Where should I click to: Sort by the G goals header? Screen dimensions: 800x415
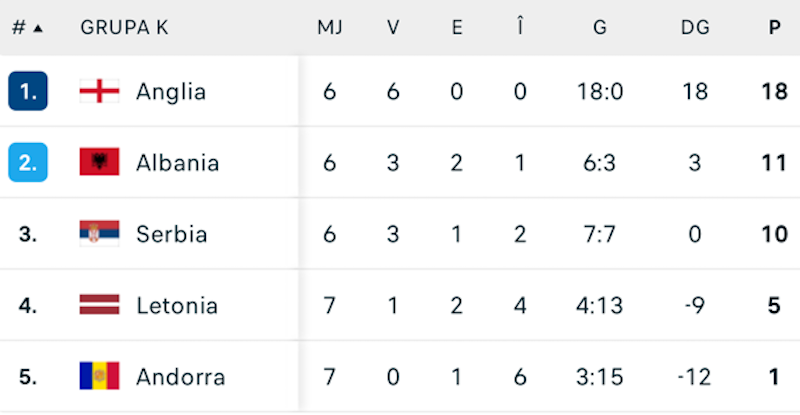599,28
